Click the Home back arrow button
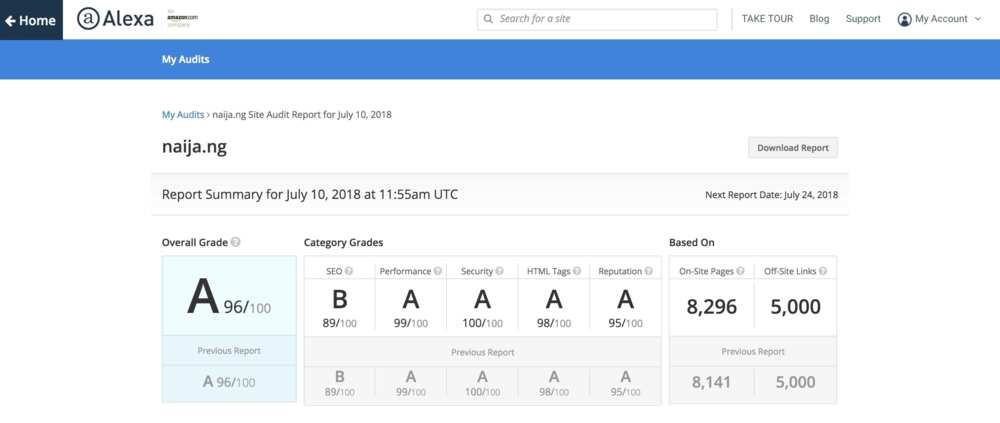The height and width of the screenshot is (423, 1000). coord(31,20)
